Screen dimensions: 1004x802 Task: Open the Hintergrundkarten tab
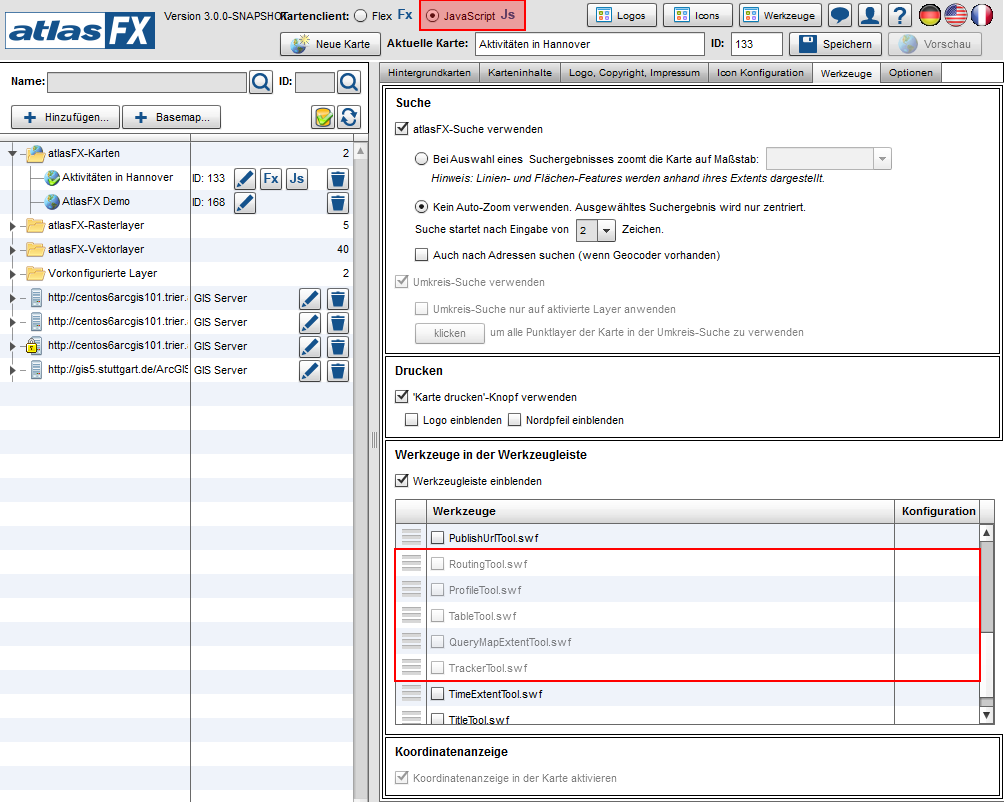tap(429, 73)
